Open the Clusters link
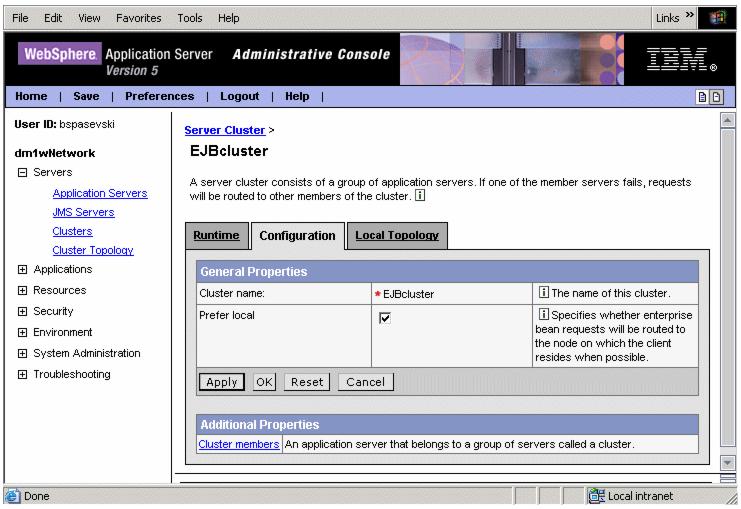The image size is (741, 509). coord(72,232)
